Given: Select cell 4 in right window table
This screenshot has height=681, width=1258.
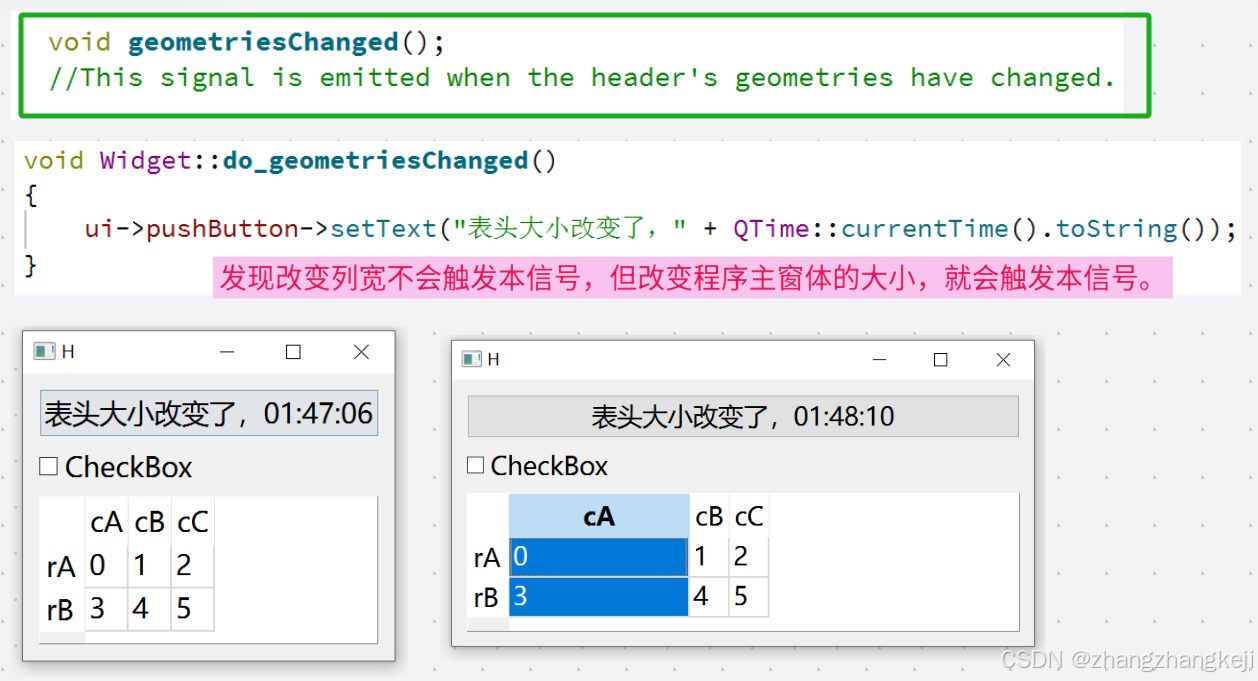Looking at the screenshot, I should (x=709, y=597).
